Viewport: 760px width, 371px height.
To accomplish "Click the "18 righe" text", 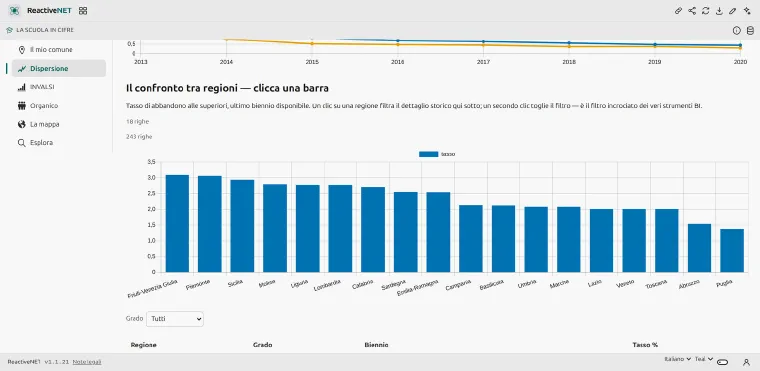I will (138, 122).
